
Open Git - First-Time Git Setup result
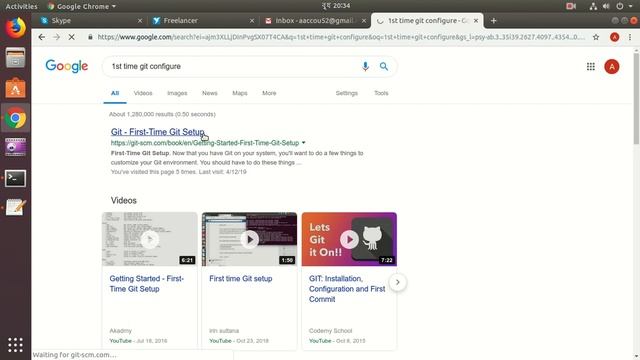point(158,132)
